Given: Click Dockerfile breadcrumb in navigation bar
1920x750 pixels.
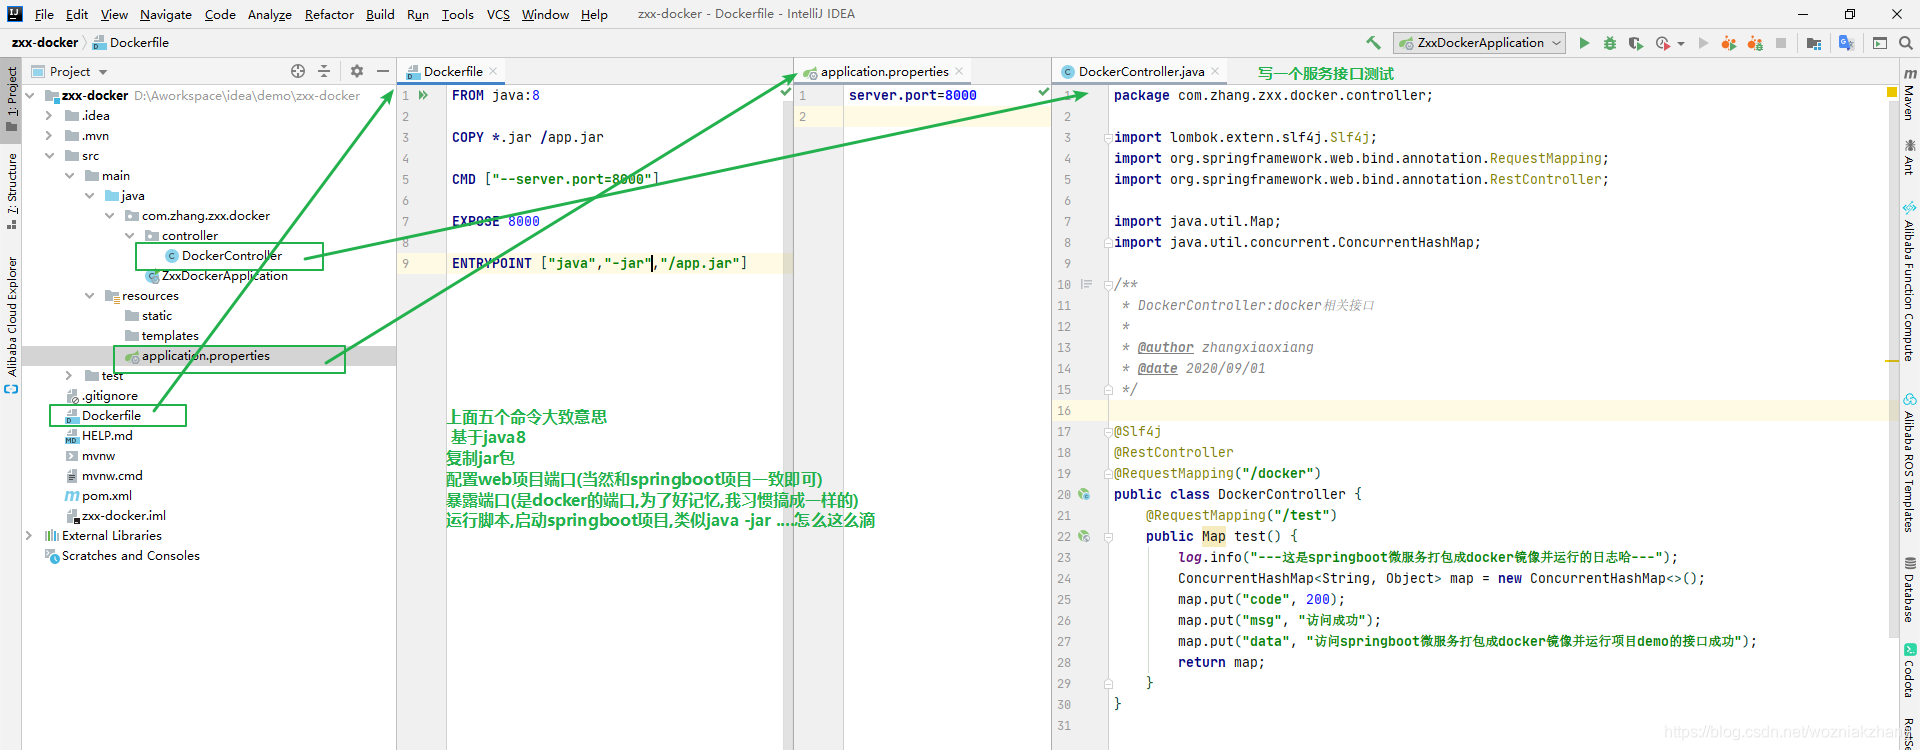Looking at the screenshot, I should (131, 42).
